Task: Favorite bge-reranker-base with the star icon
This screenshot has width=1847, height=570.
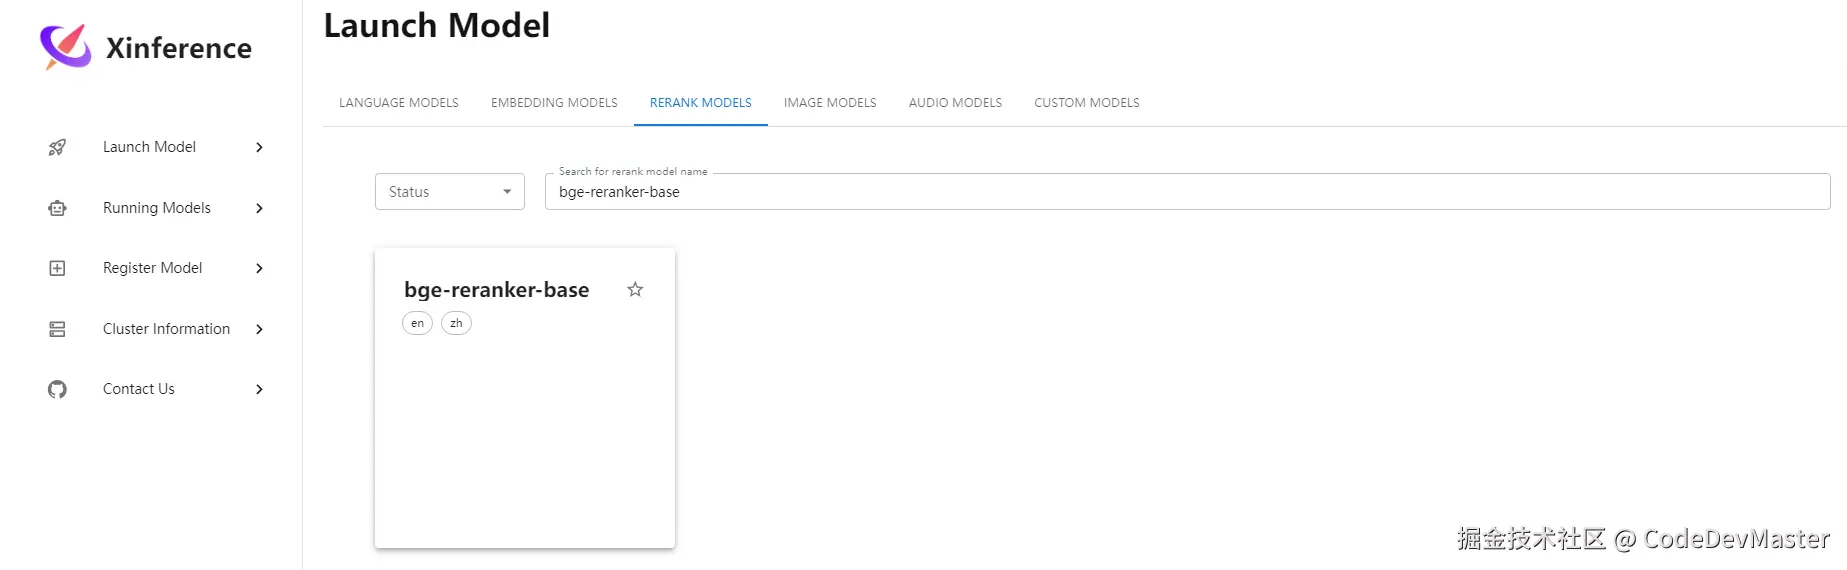Action: 635,290
